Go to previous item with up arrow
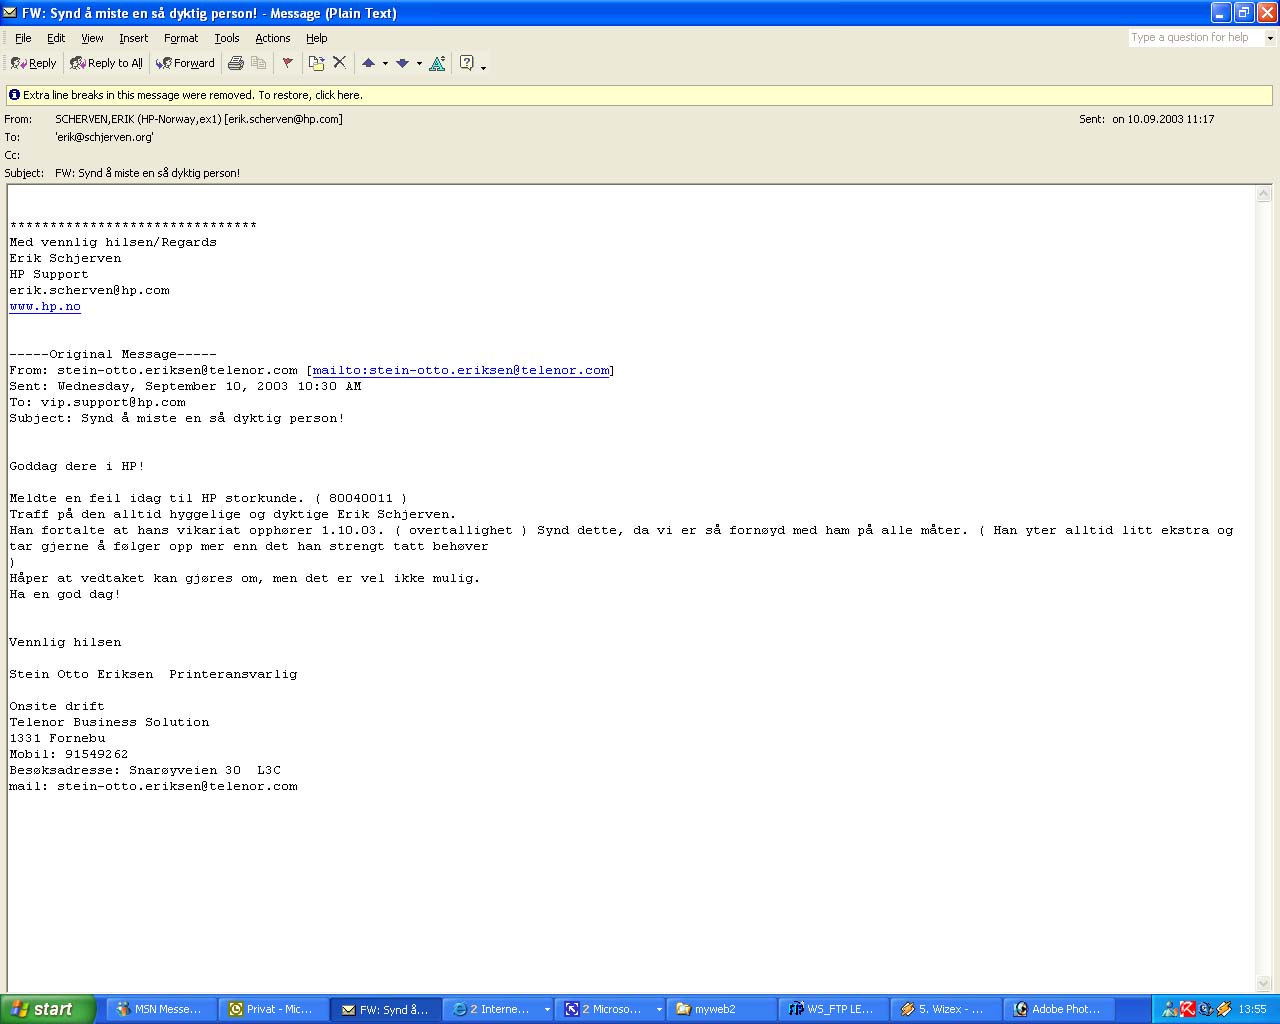The image size is (1280, 1024). [368, 63]
